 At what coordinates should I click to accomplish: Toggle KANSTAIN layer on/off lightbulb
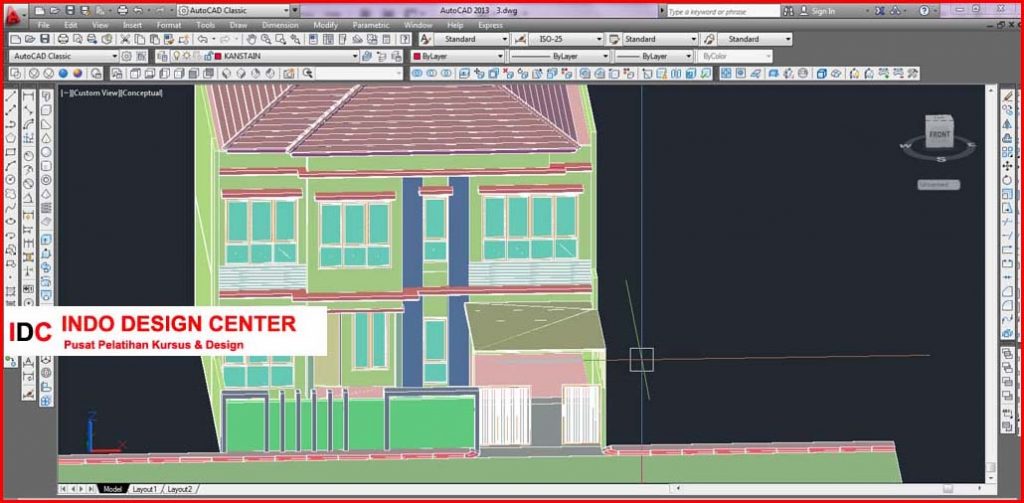coord(176,56)
